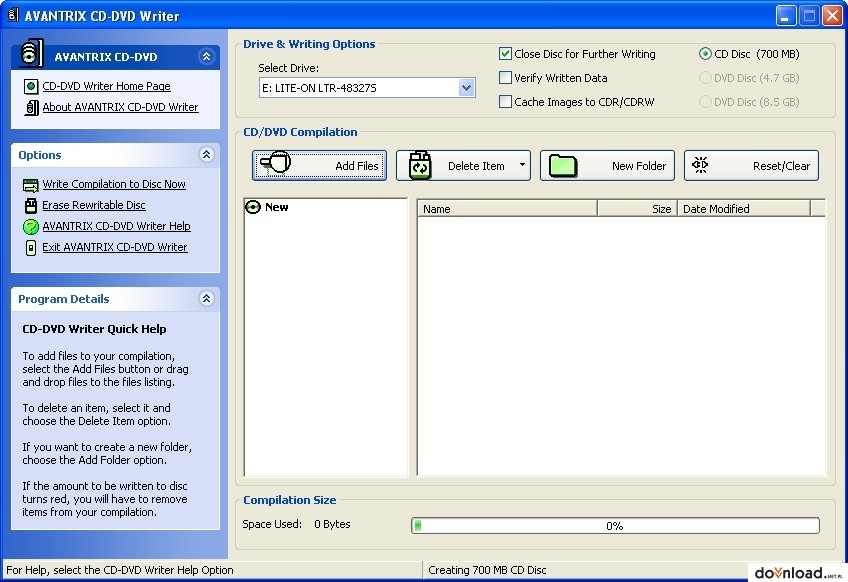Sort file list by Name column
Viewport: 848px width, 582px height.
507,209
